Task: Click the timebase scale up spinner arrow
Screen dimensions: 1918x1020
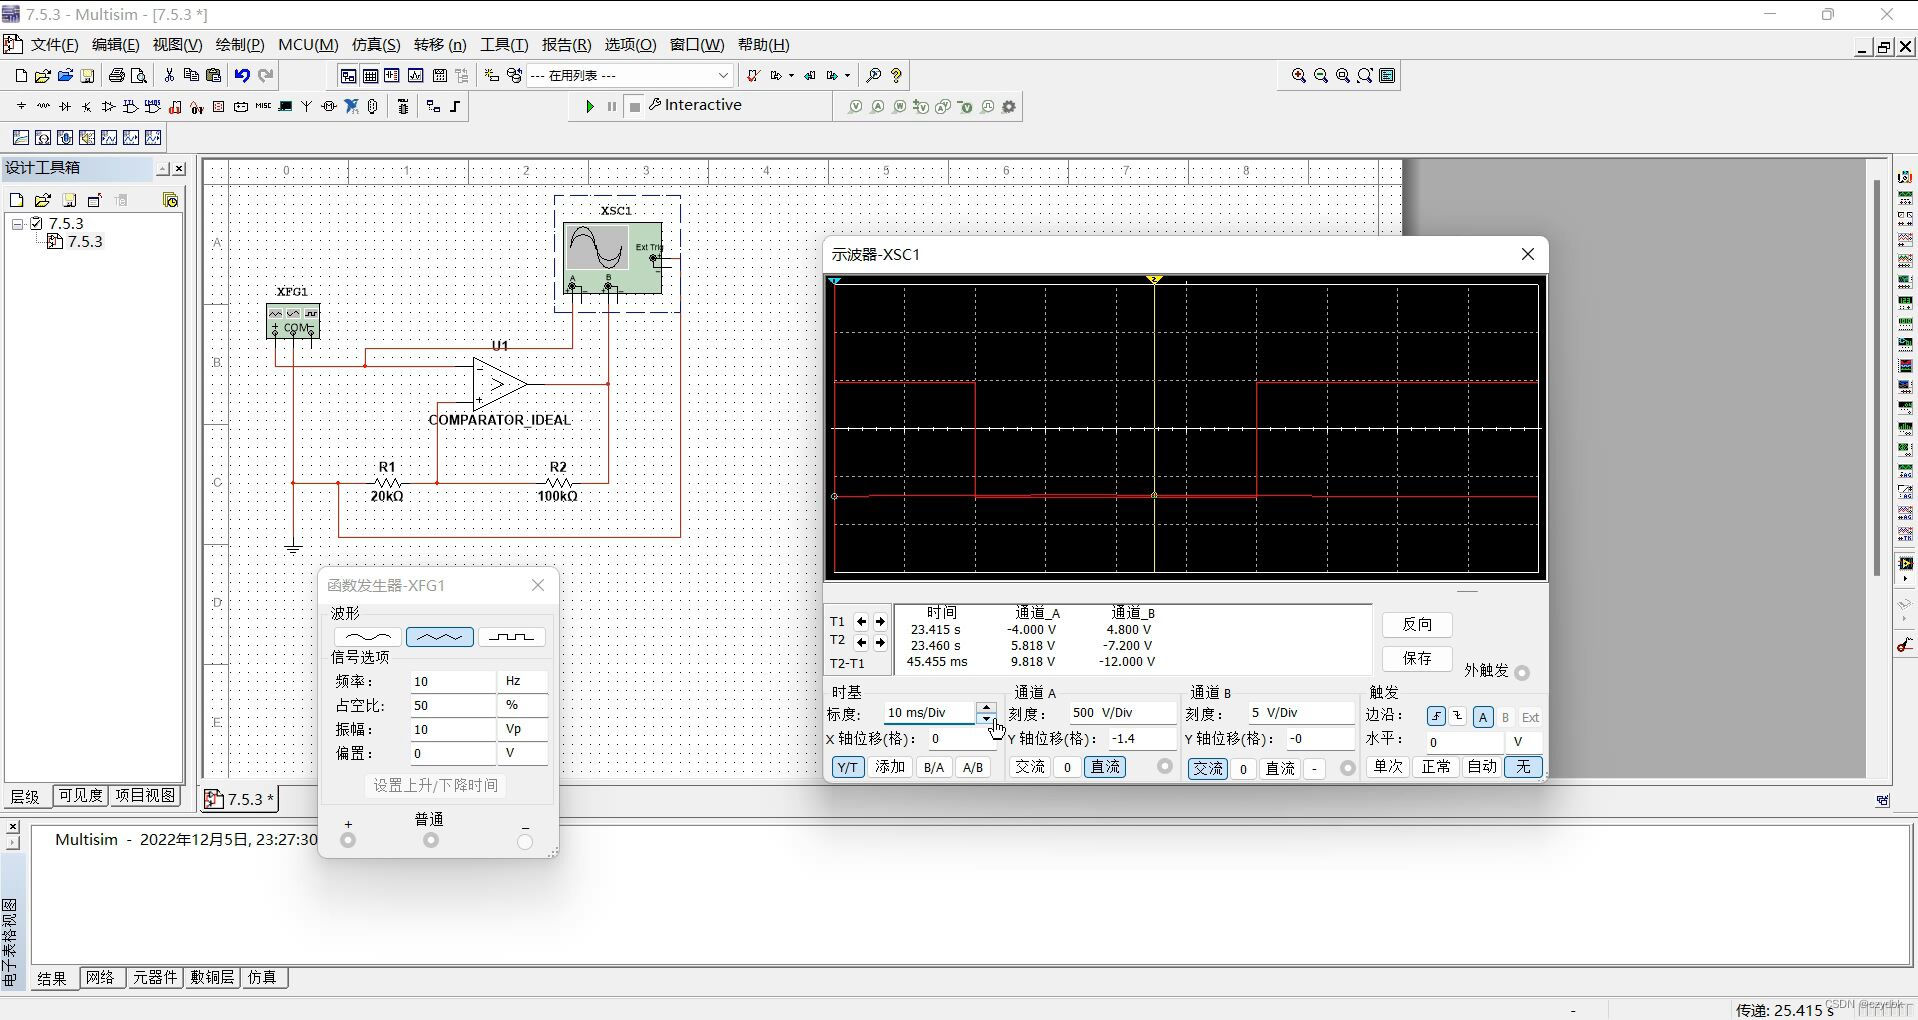Action: [x=987, y=707]
